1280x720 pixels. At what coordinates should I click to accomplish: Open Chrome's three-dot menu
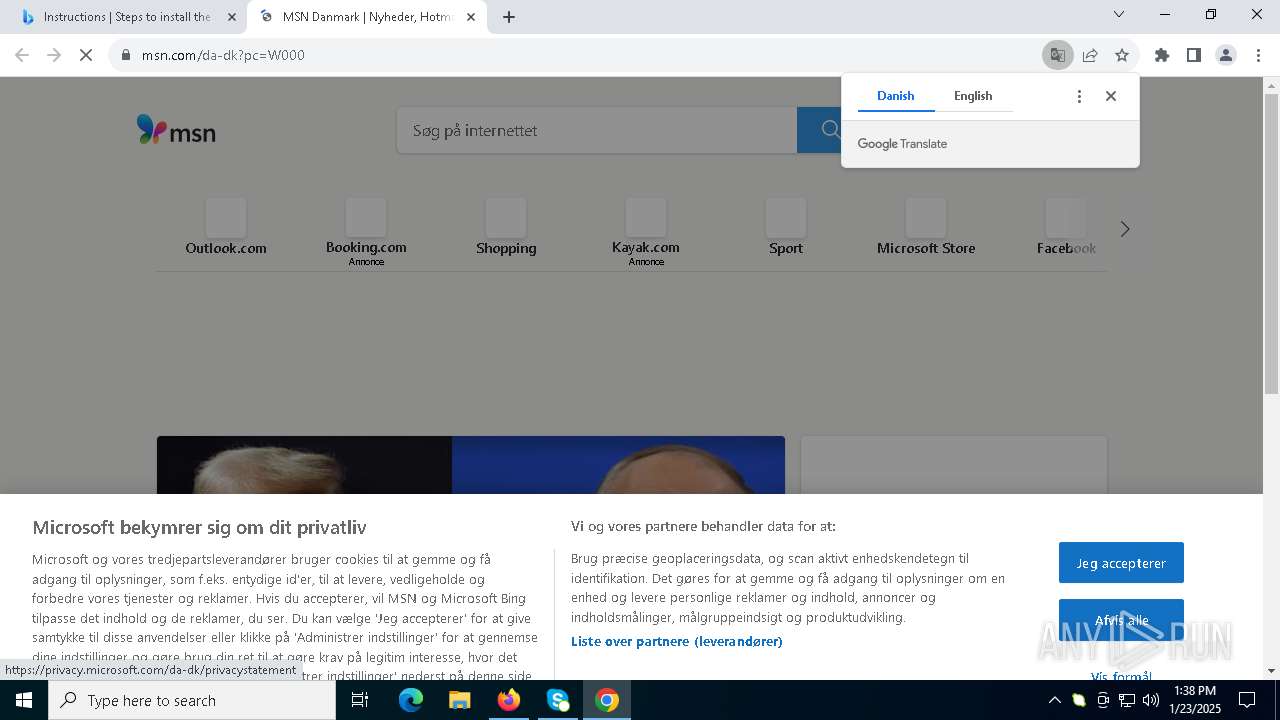coord(1258,55)
